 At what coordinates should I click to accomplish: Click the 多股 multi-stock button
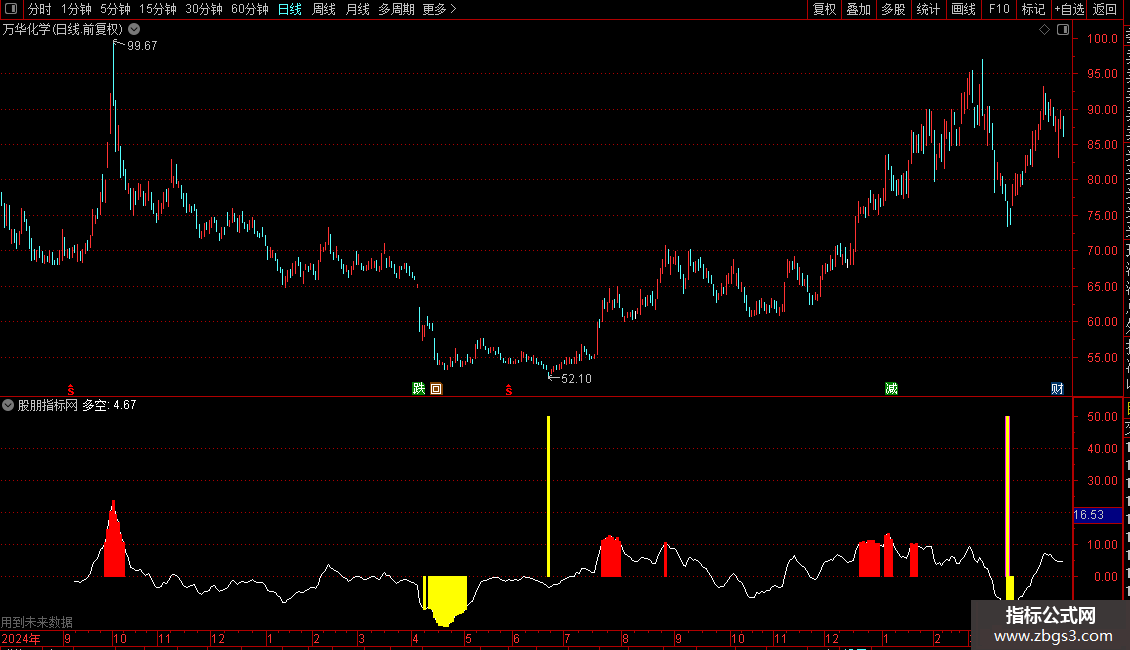[893, 9]
